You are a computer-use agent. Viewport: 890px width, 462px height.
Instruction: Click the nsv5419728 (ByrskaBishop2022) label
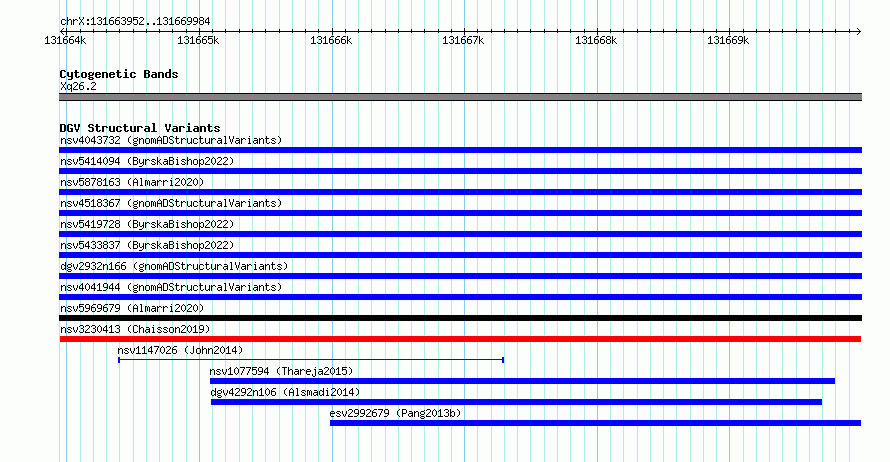[147, 224]
